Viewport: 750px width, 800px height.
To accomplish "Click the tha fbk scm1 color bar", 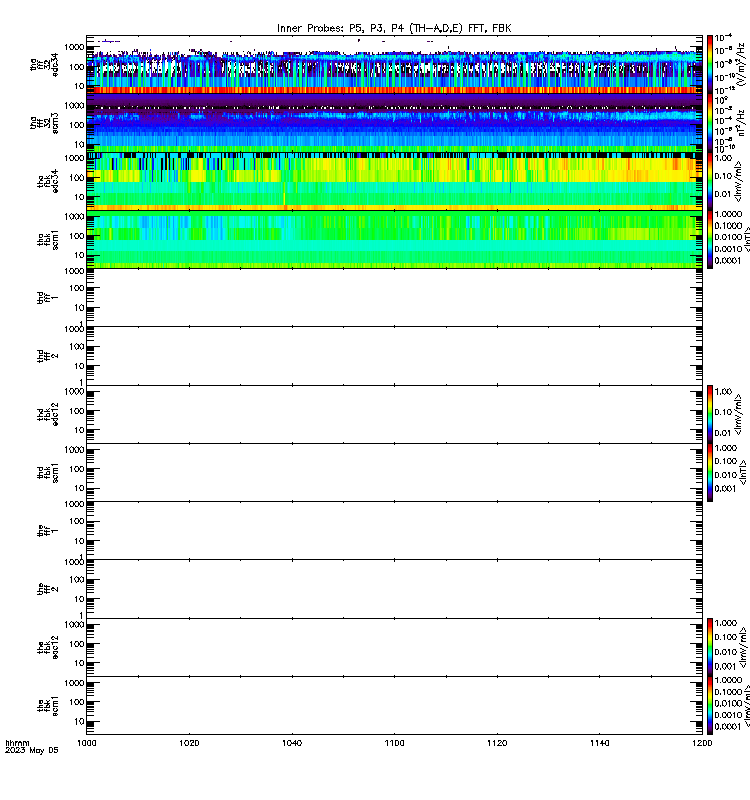I will click(710, 239).
